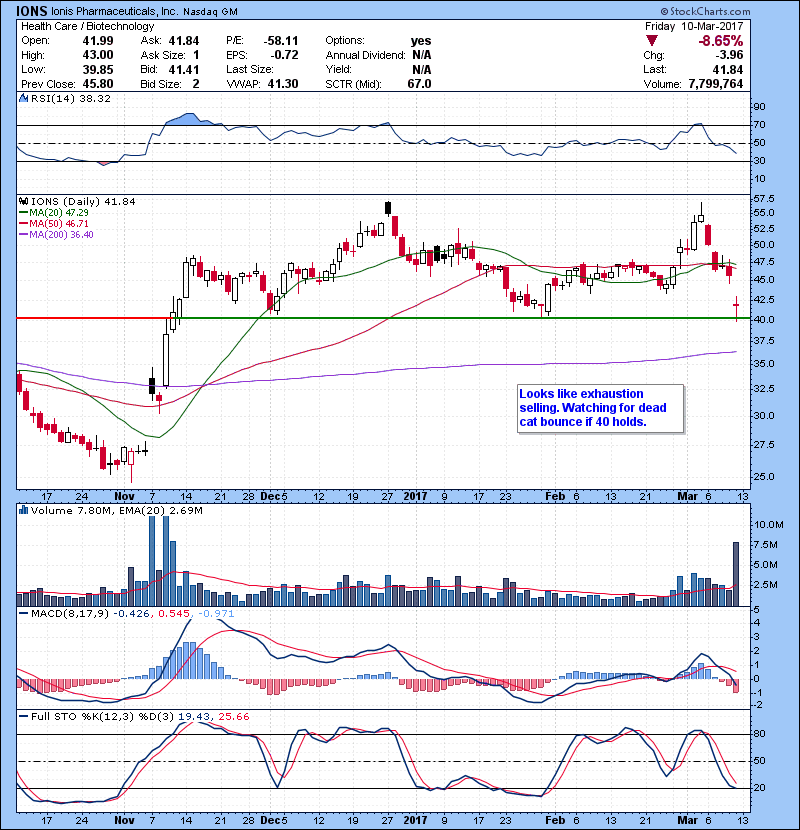
Task: Click the MA(50) 46.71 legend text
Action: tap(59, 224)
